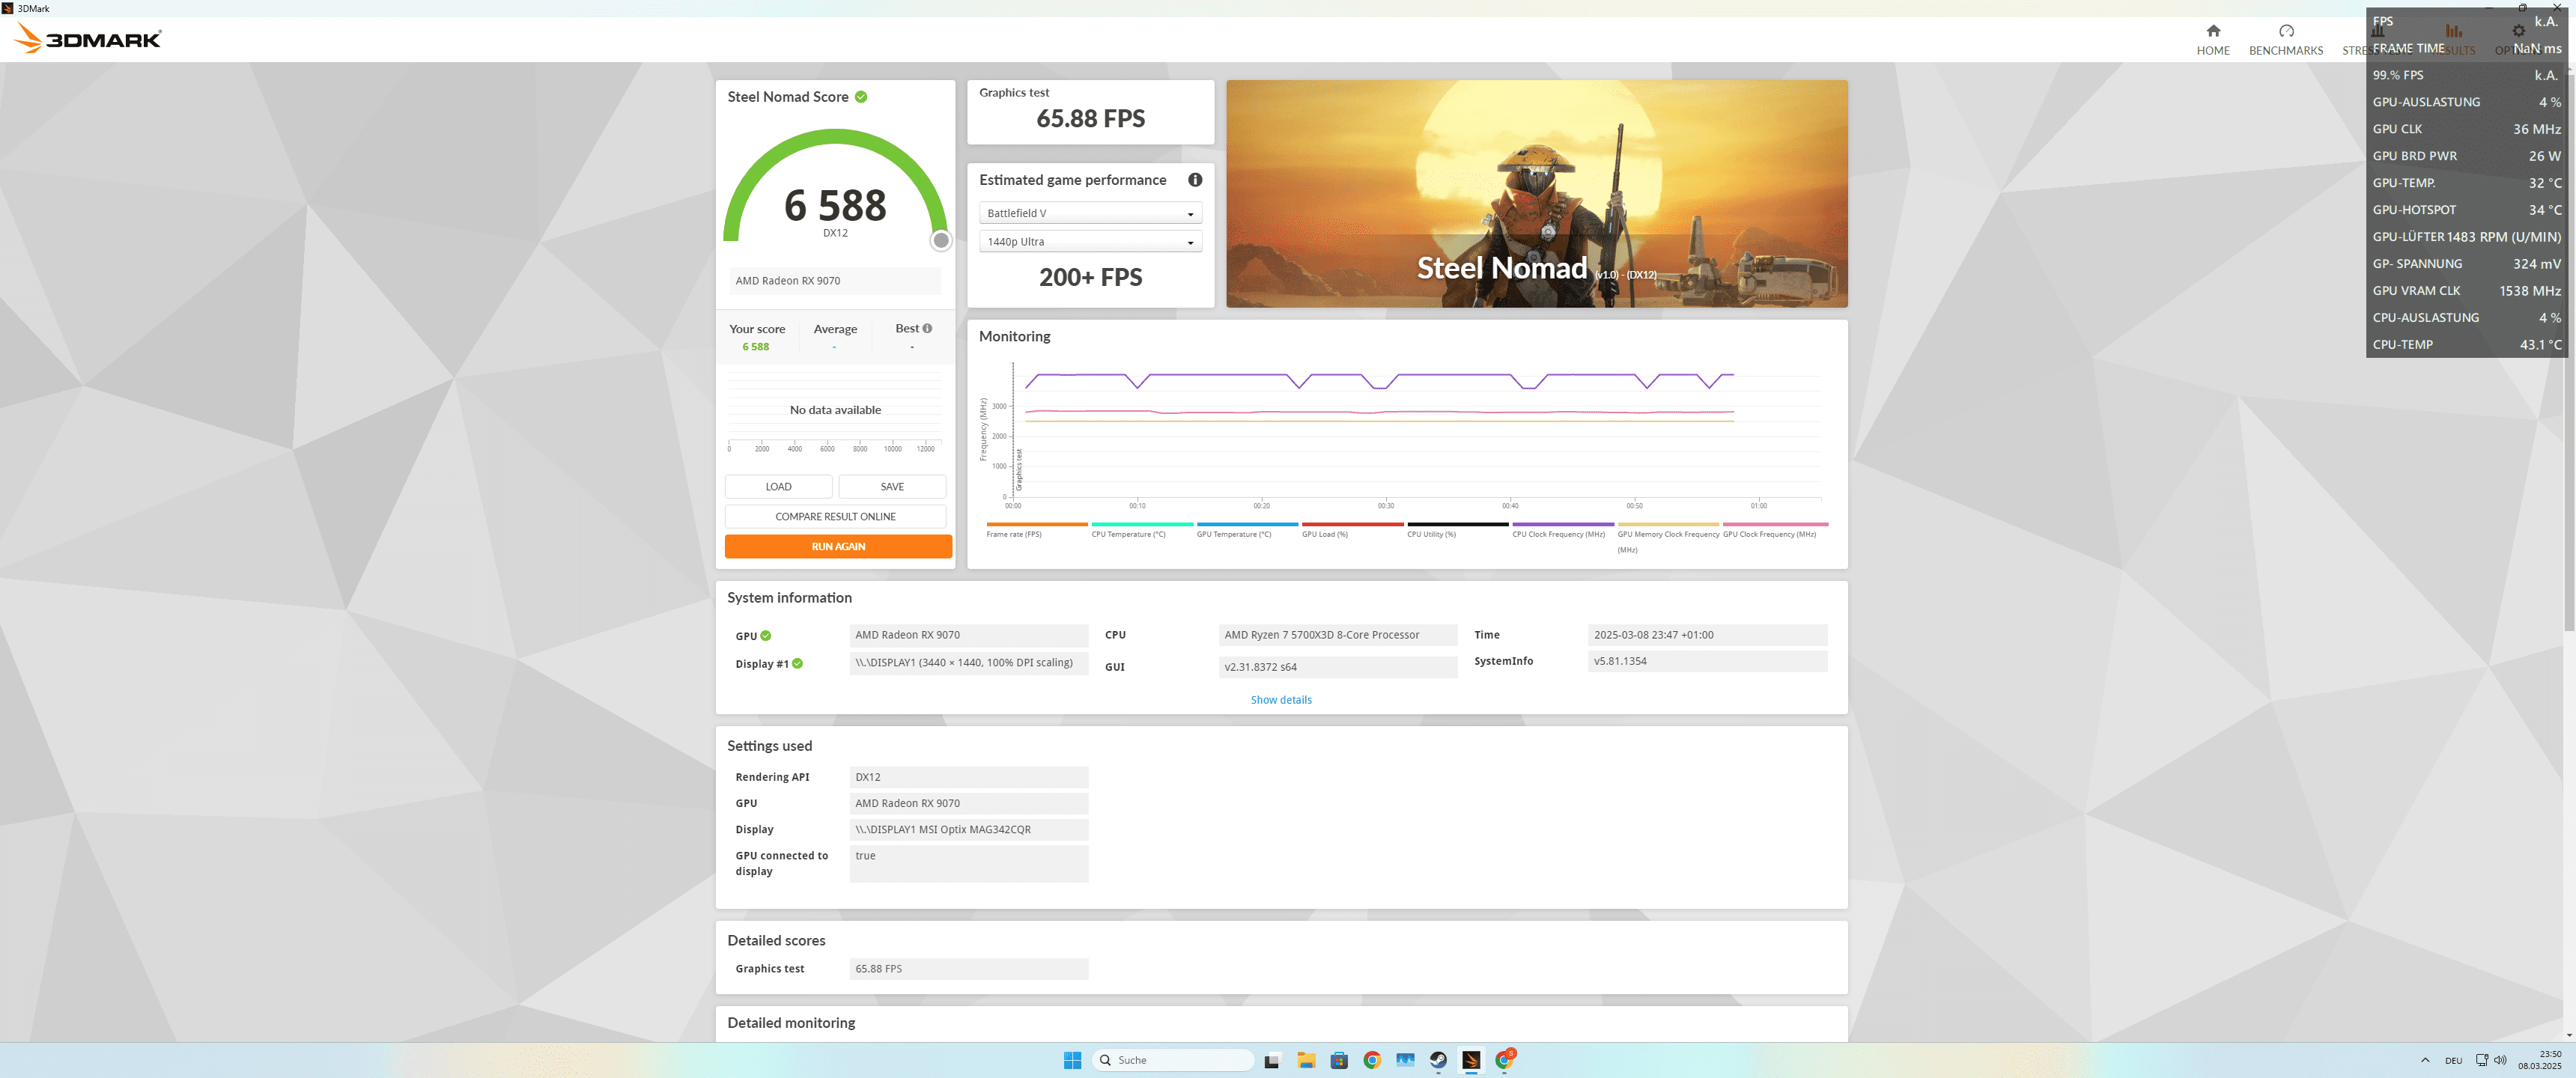
Task: Click the GPU BRD PWR overlay row
Action: click(x=2466, y=156)
